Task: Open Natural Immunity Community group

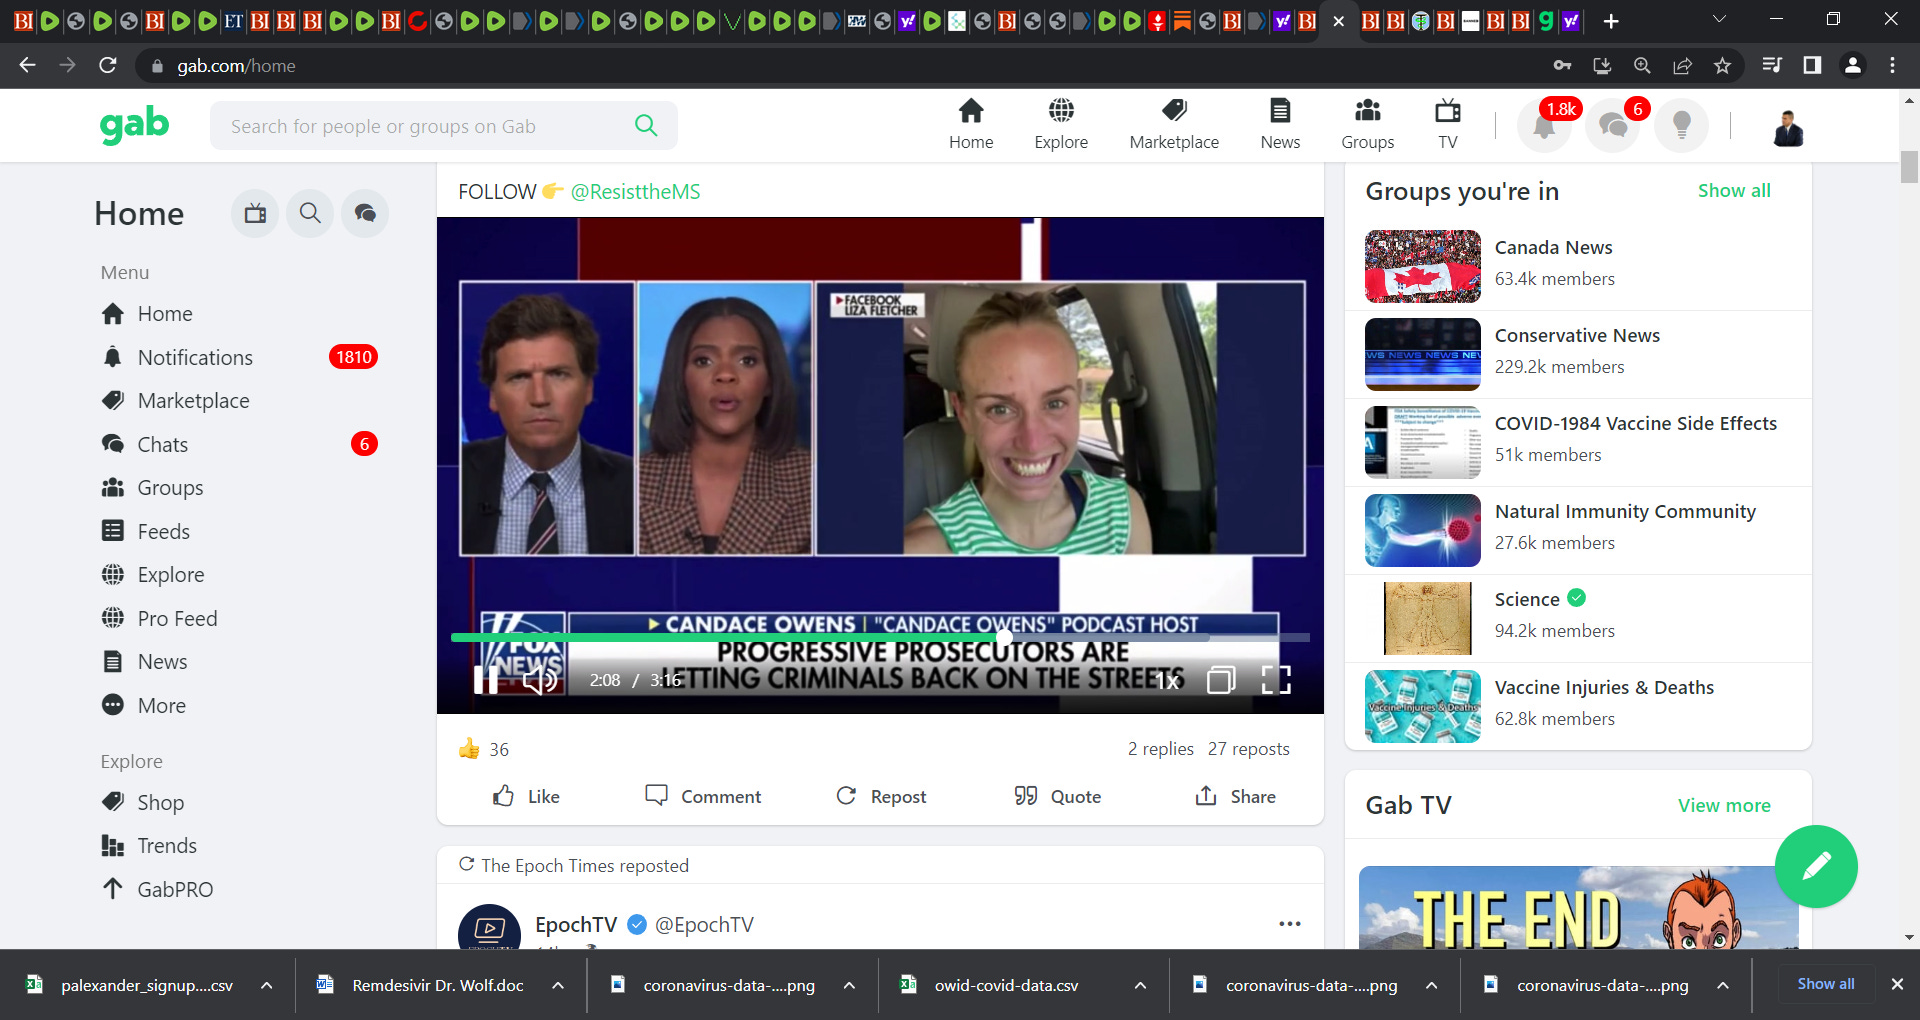Action: tap(1578, 530)
